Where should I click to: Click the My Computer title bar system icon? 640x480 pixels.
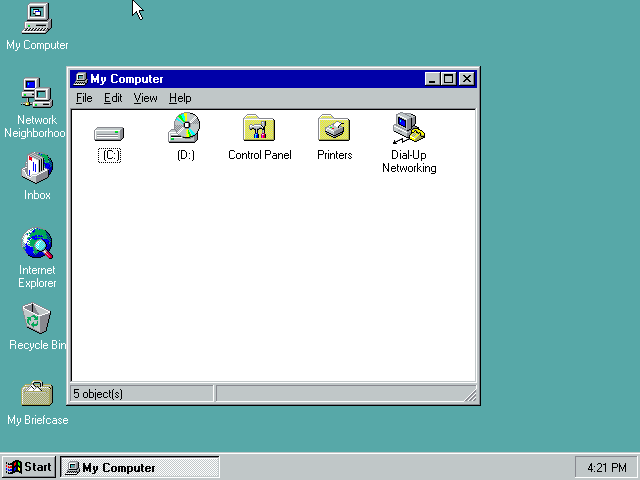(80, 79)
